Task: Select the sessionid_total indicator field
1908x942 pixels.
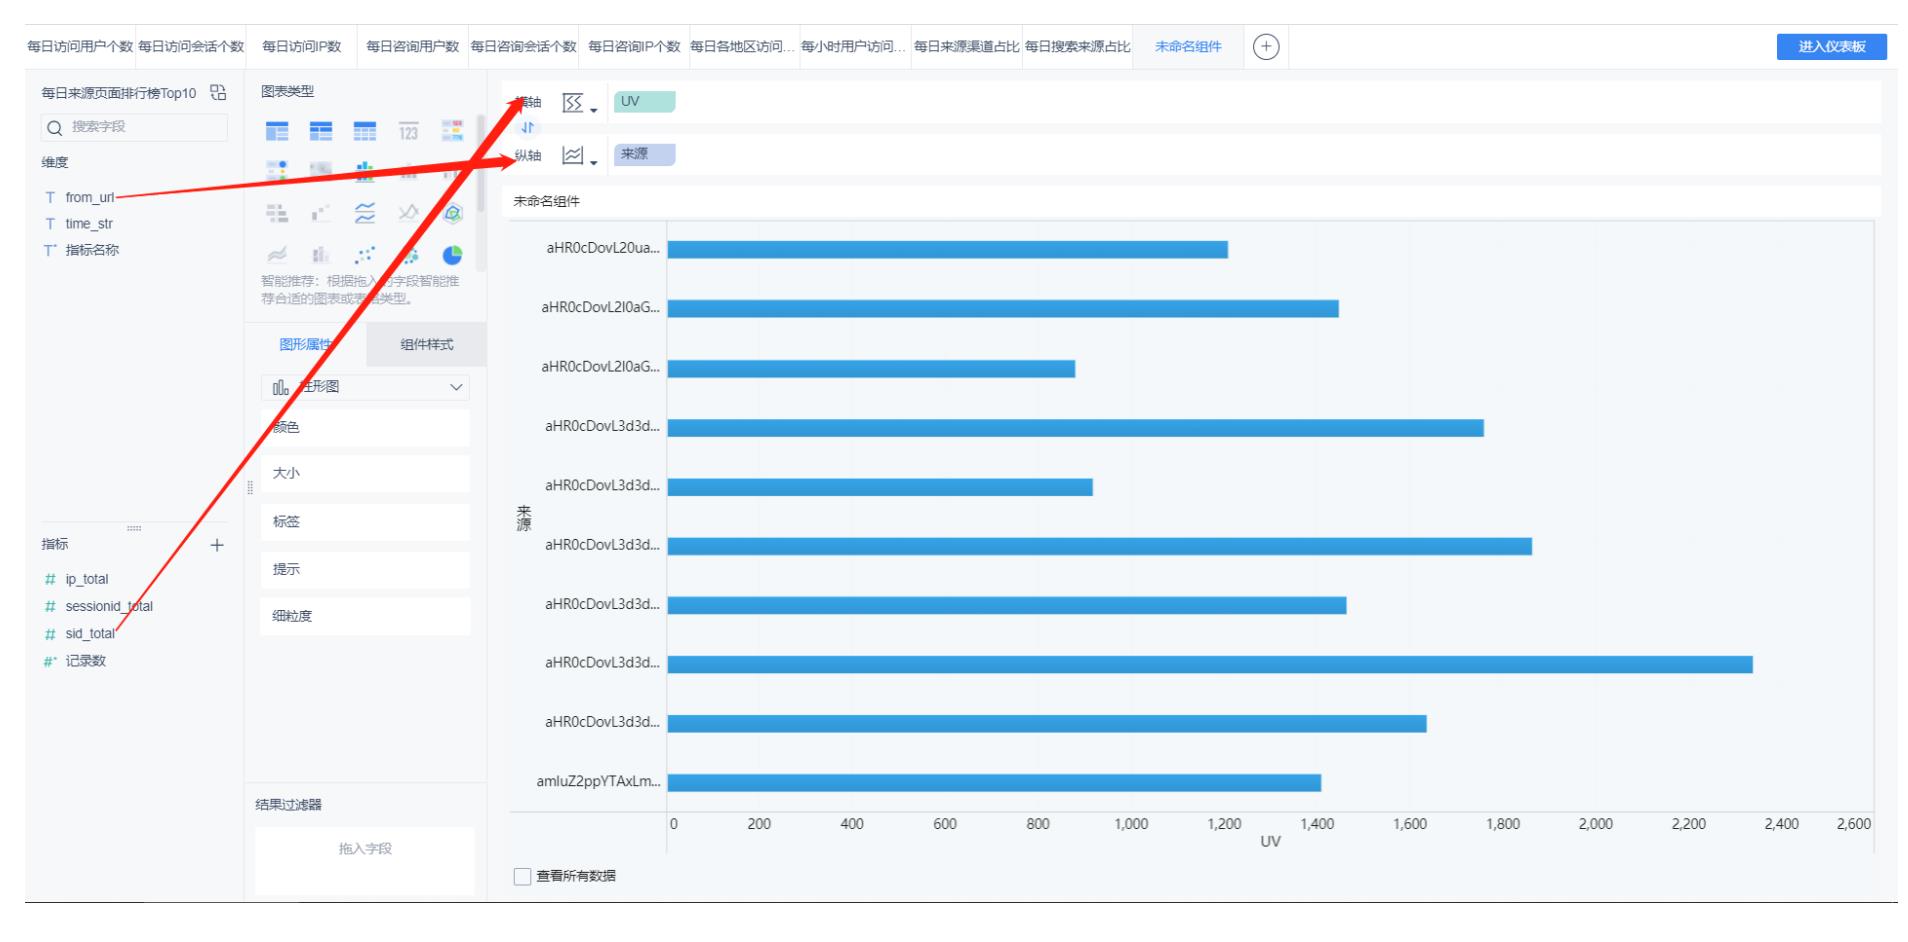Action: tap(109, 606)
